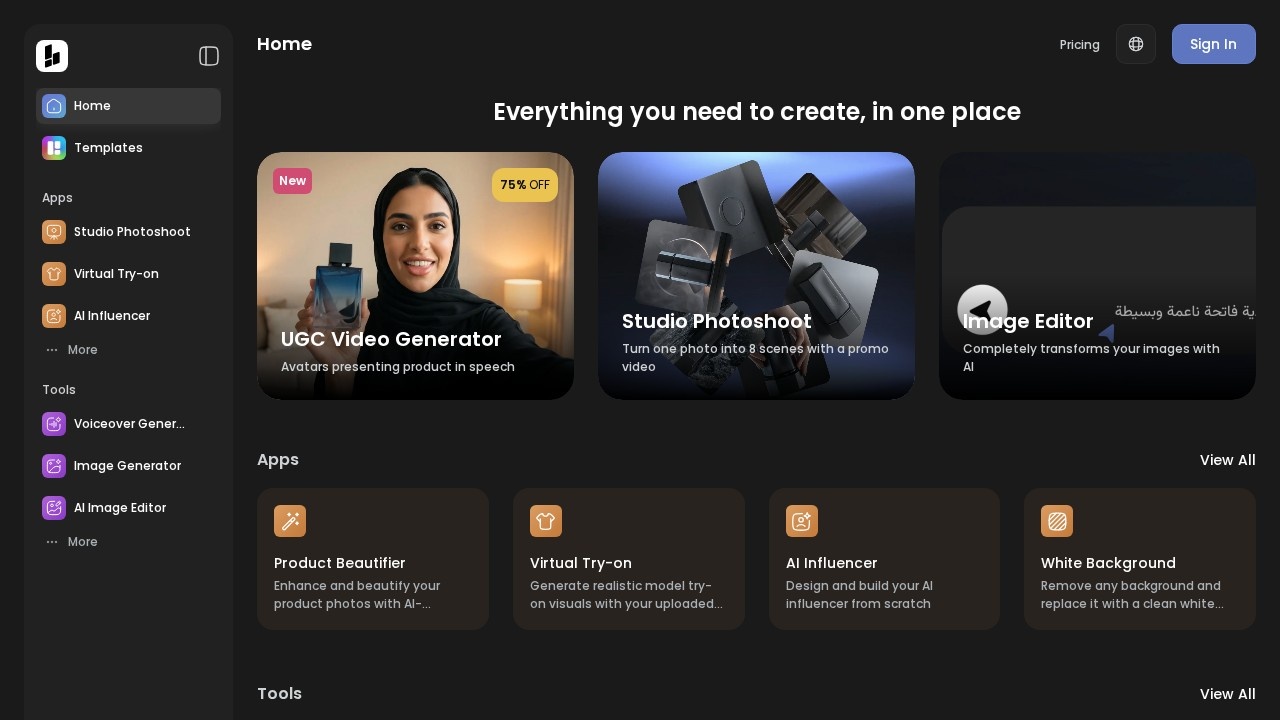View All in the Apps section
Image resolution: width=1280 pixels, height=720 pixels.
click(x=1228, y=460)
